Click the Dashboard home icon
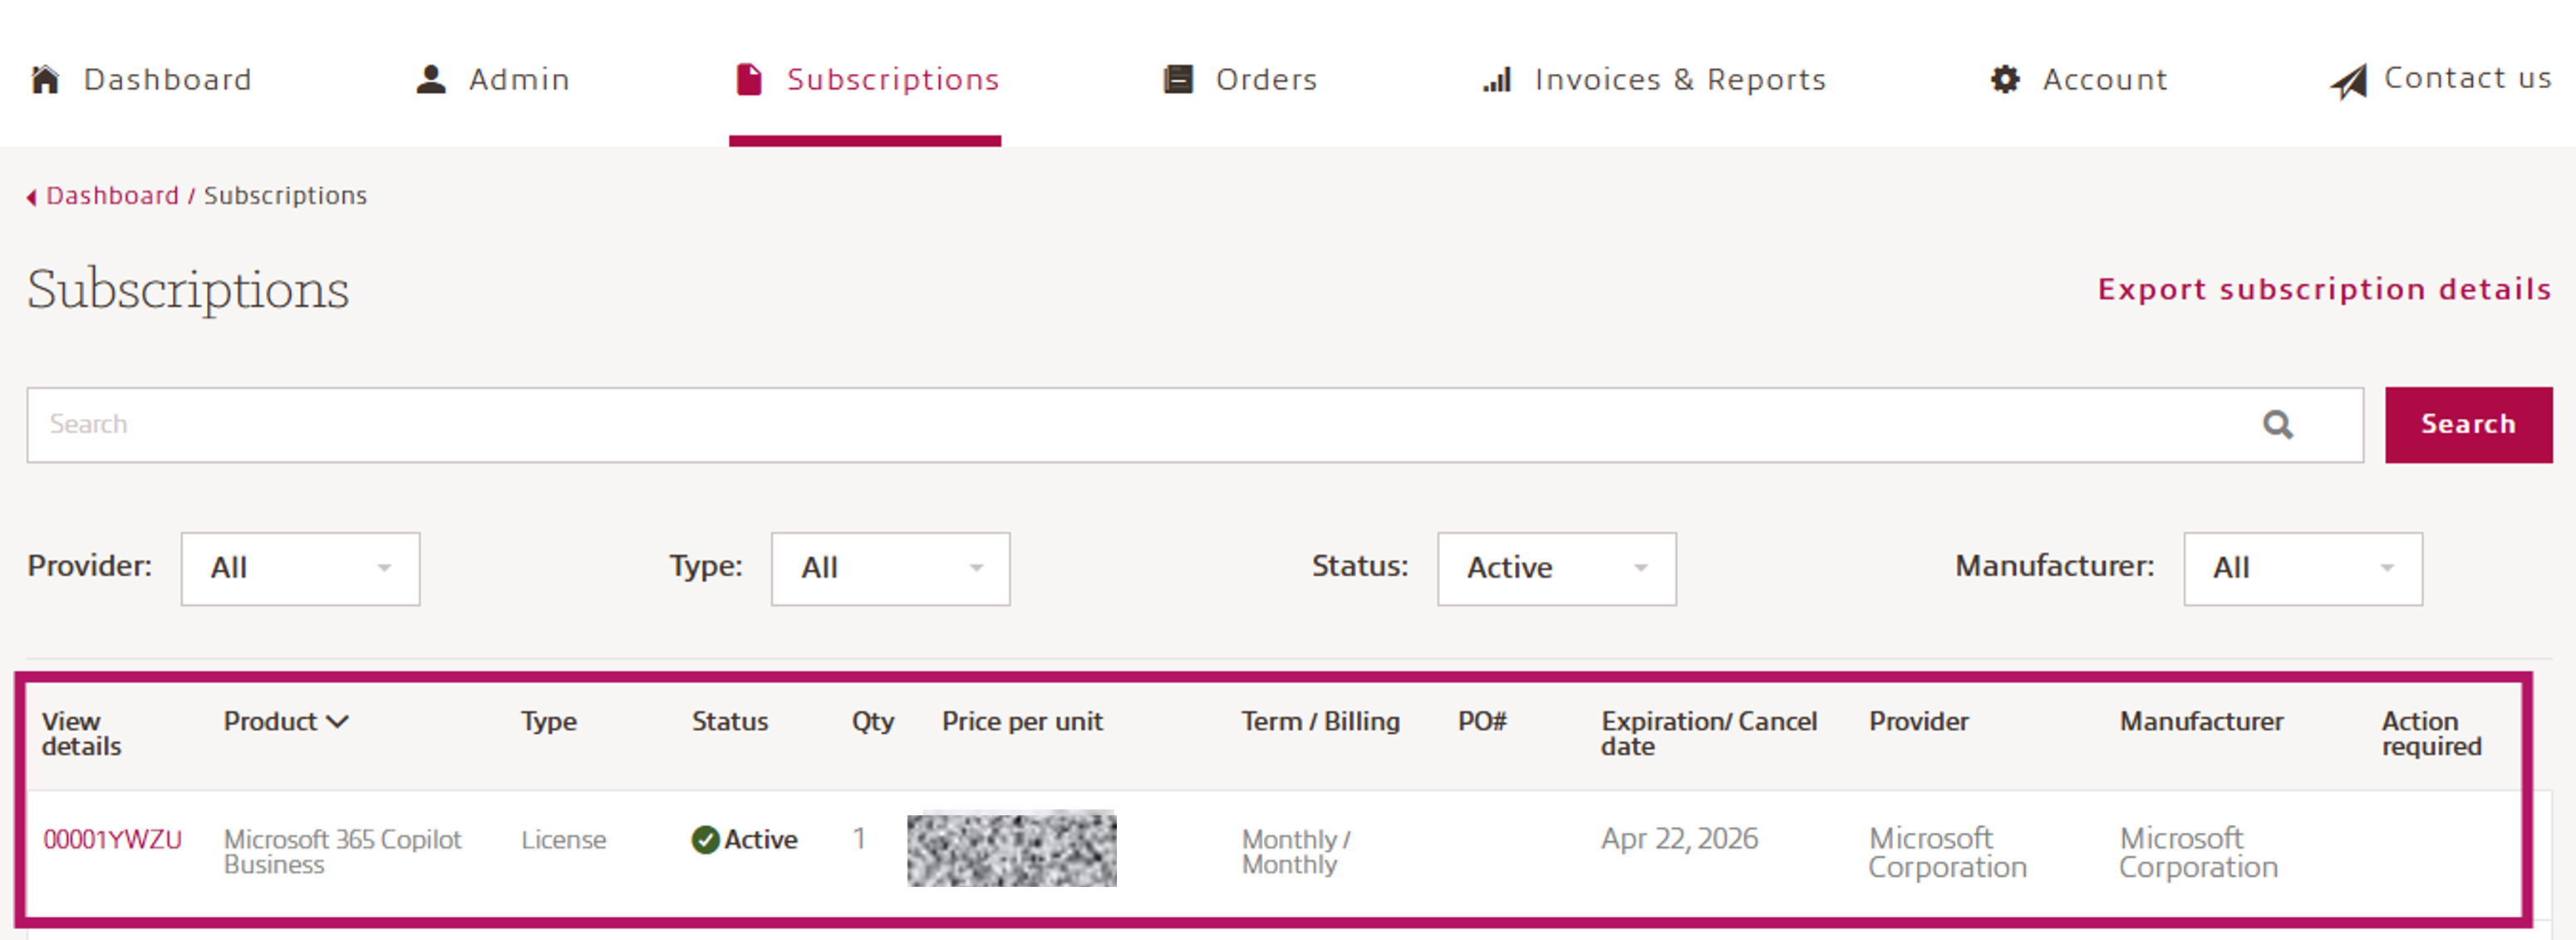Screen dimensions: 2576x940 (x=44, y=78)
